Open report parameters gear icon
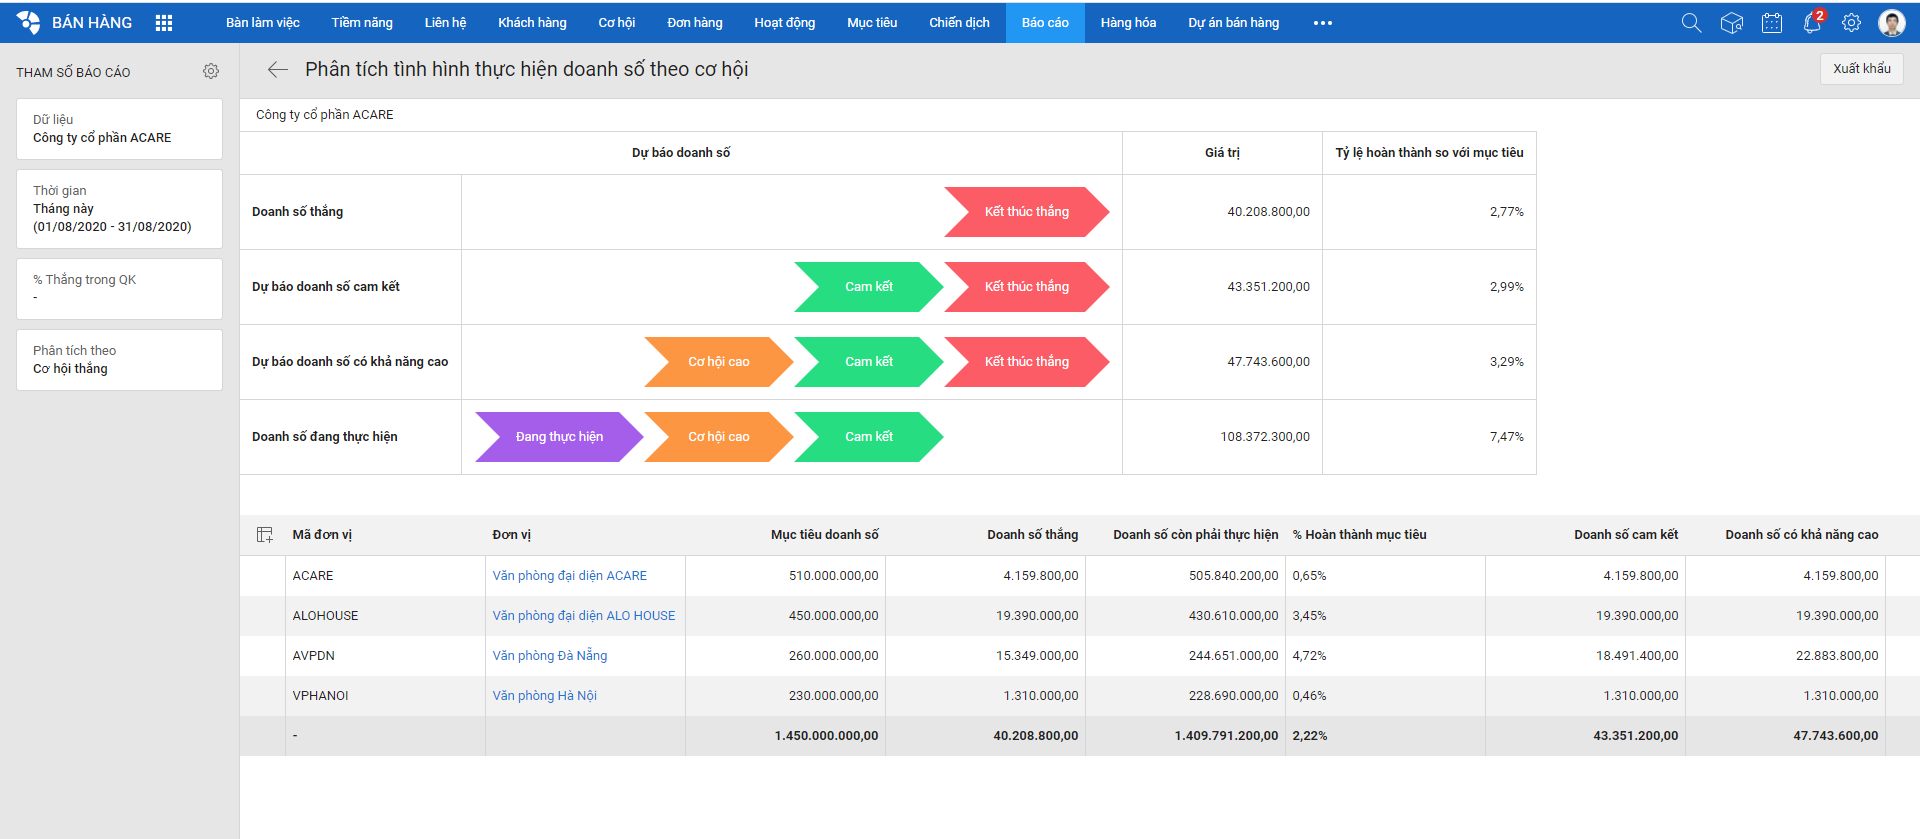 click(211, 71)
